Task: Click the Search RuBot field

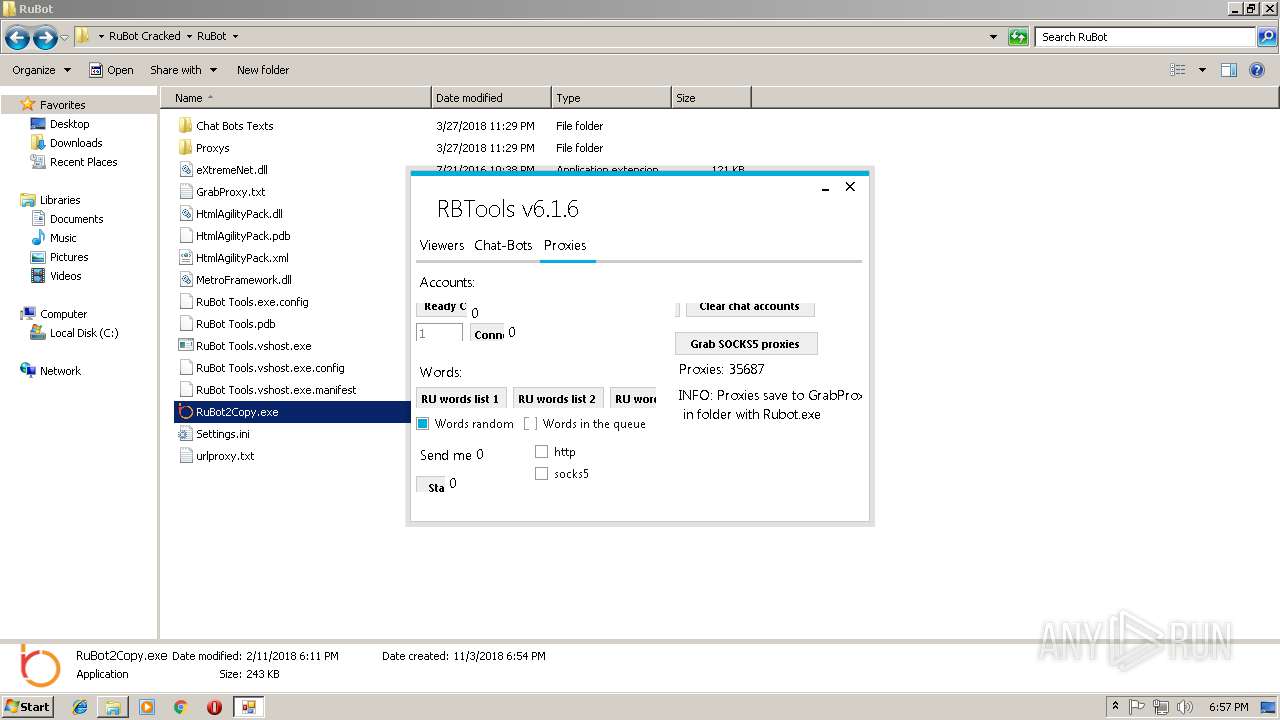Action: point(1146,37)
